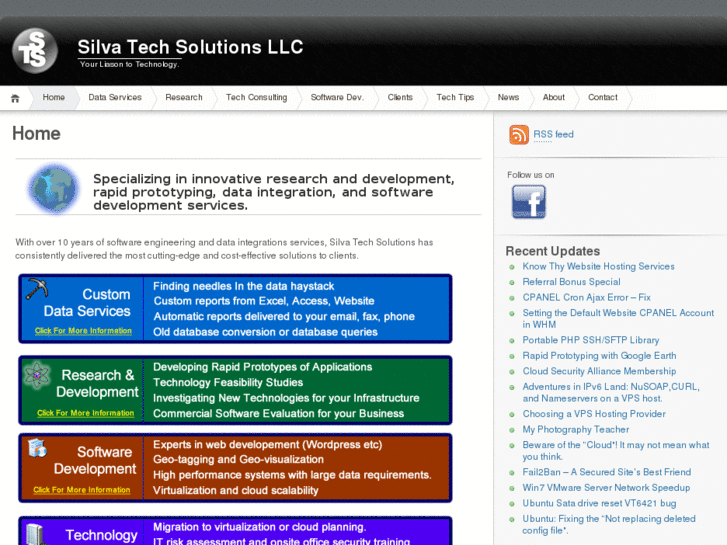The width and height of the screenshot is (727, 545).
Task: Open Know Thy Website Hosting Services
Action: click(x=598, y=266)
